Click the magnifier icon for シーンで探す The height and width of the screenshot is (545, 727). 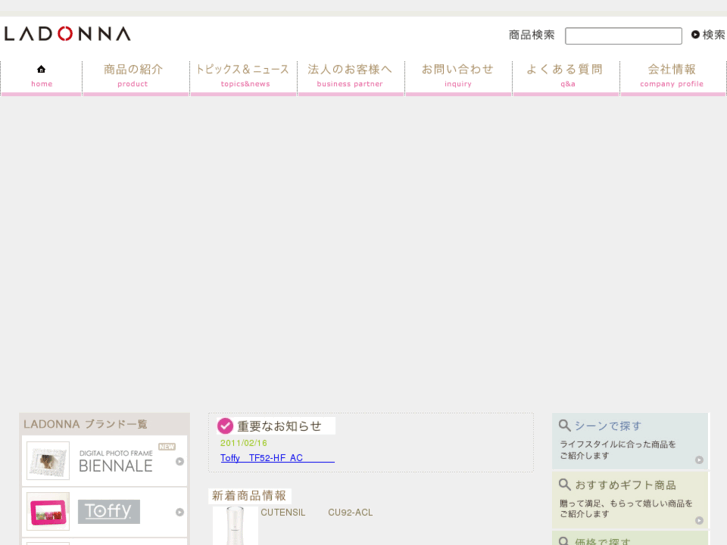[564, 425]
